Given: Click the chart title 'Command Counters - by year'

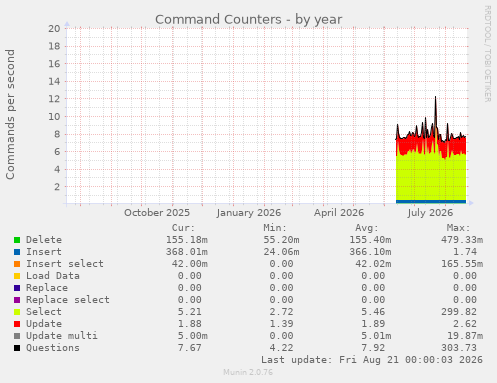Looking at the screenshot, I should [249, 19].
